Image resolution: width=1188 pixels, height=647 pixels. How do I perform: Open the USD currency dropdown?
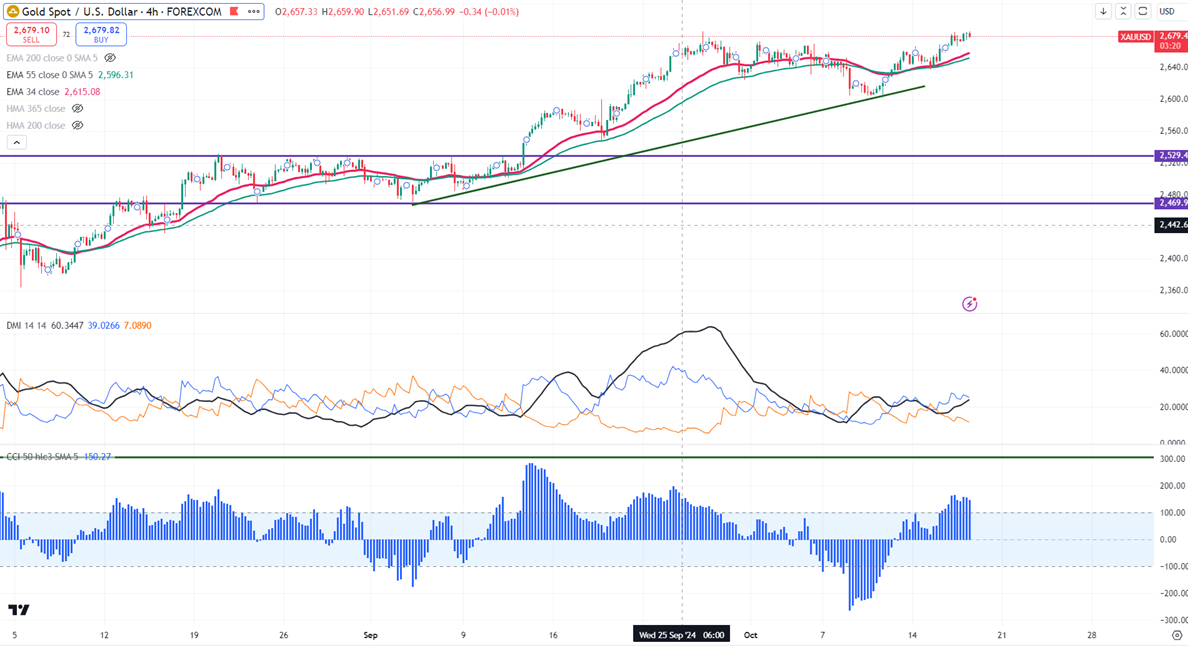pos(1167,11)
